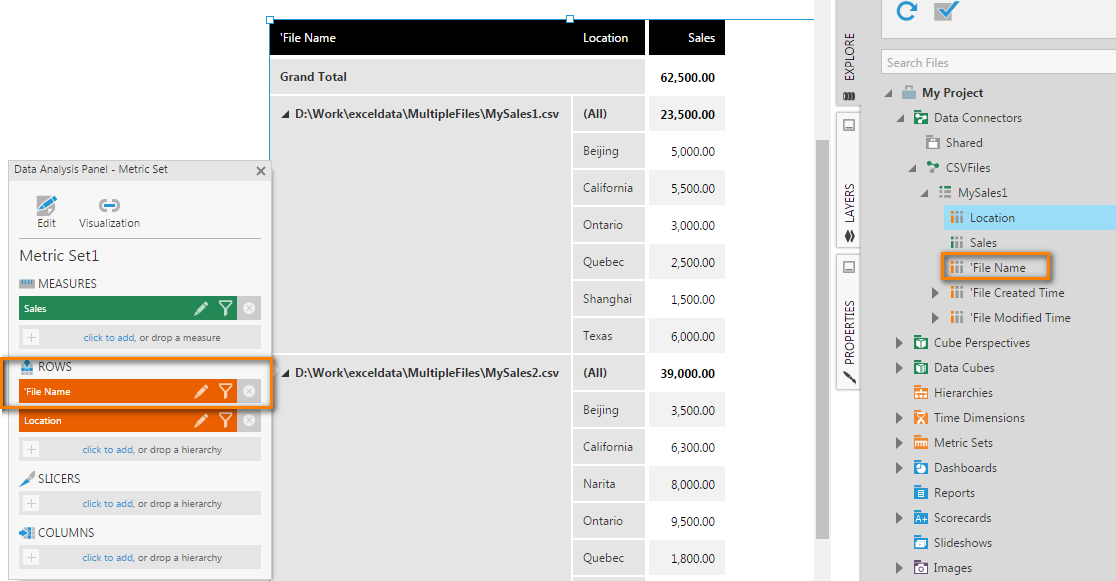The width and height of the screenshot is (1116, 581).
Task: Click the pencil icon on Sales measure
Action: coord(201,309)
